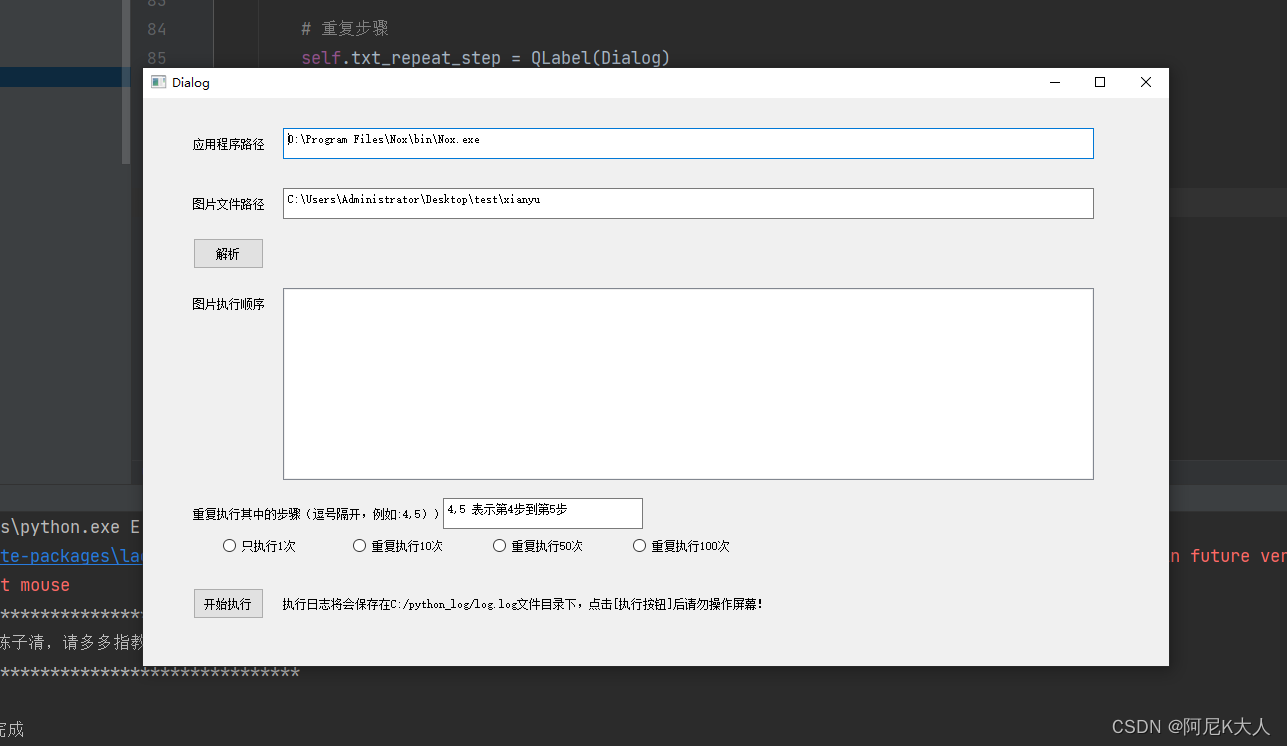Click inside the 图片执行顺序 text area
The image size is (1287, 746).
(x=688, y=384)
